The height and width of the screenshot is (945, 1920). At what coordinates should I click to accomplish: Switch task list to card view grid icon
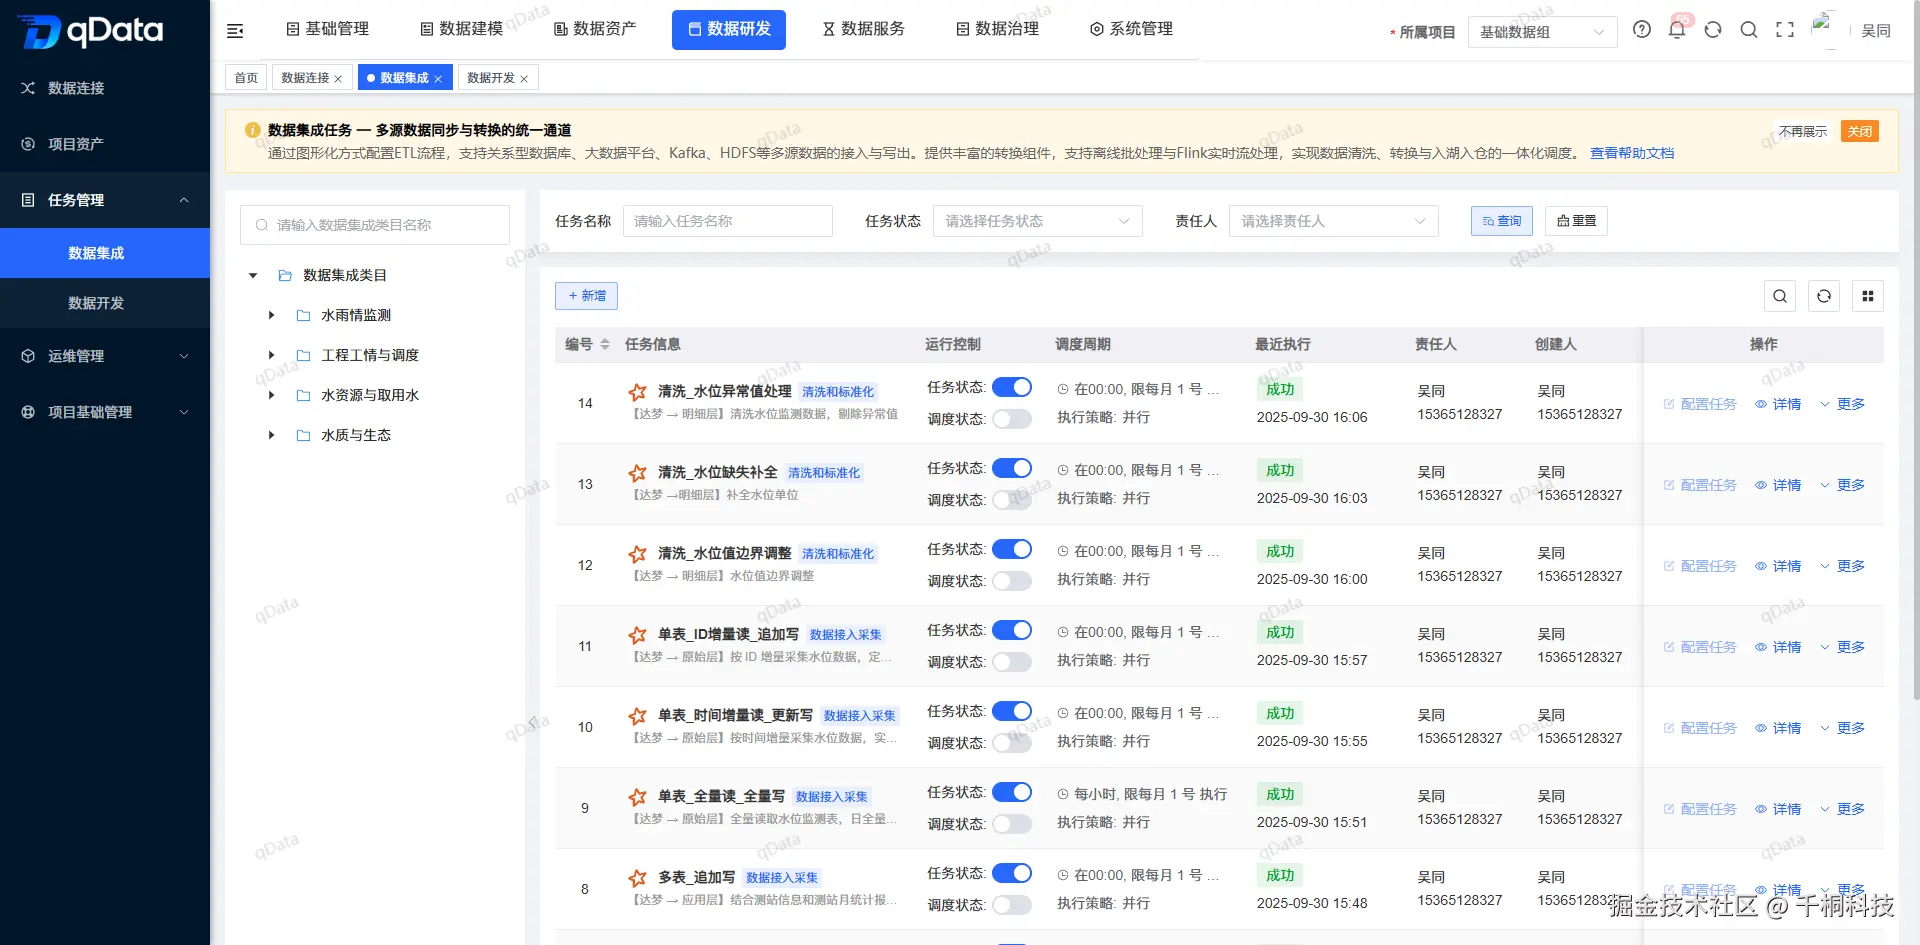1868,296
